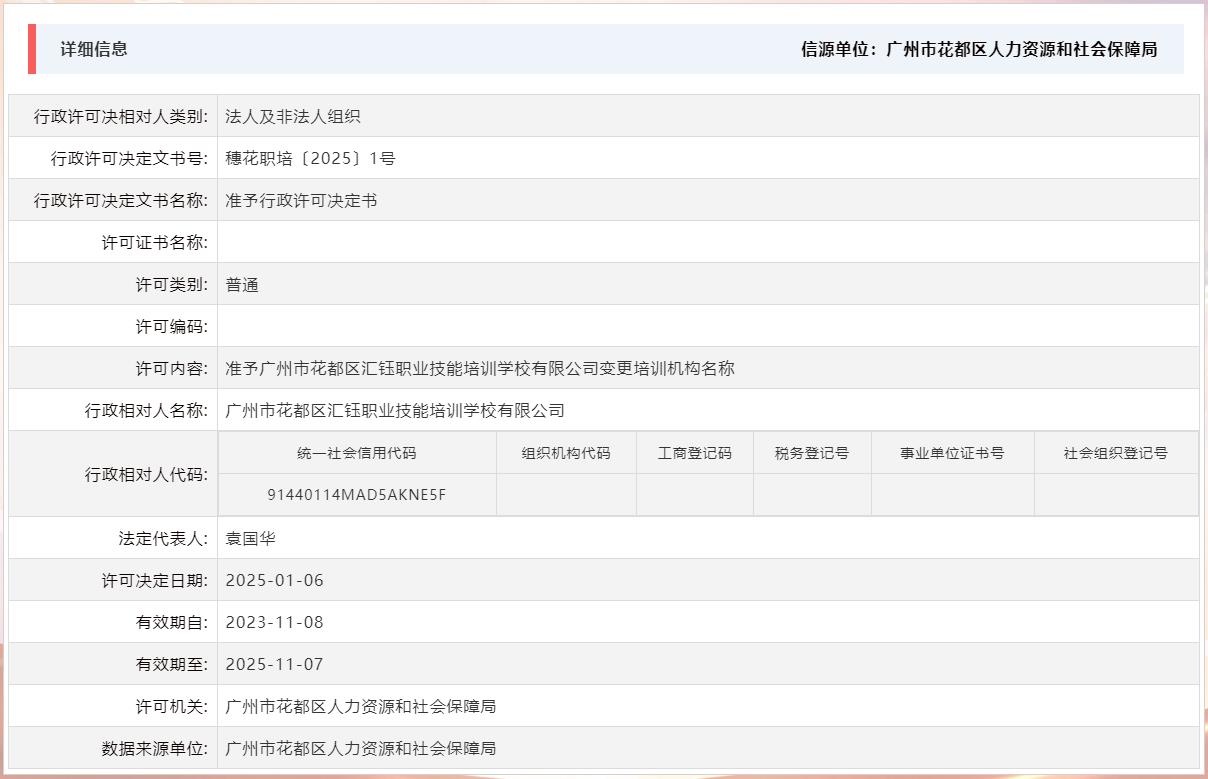Click the 事业单位证书号 column header
This screenshot has width=1208, height=779.
click(x=953, y=452)
